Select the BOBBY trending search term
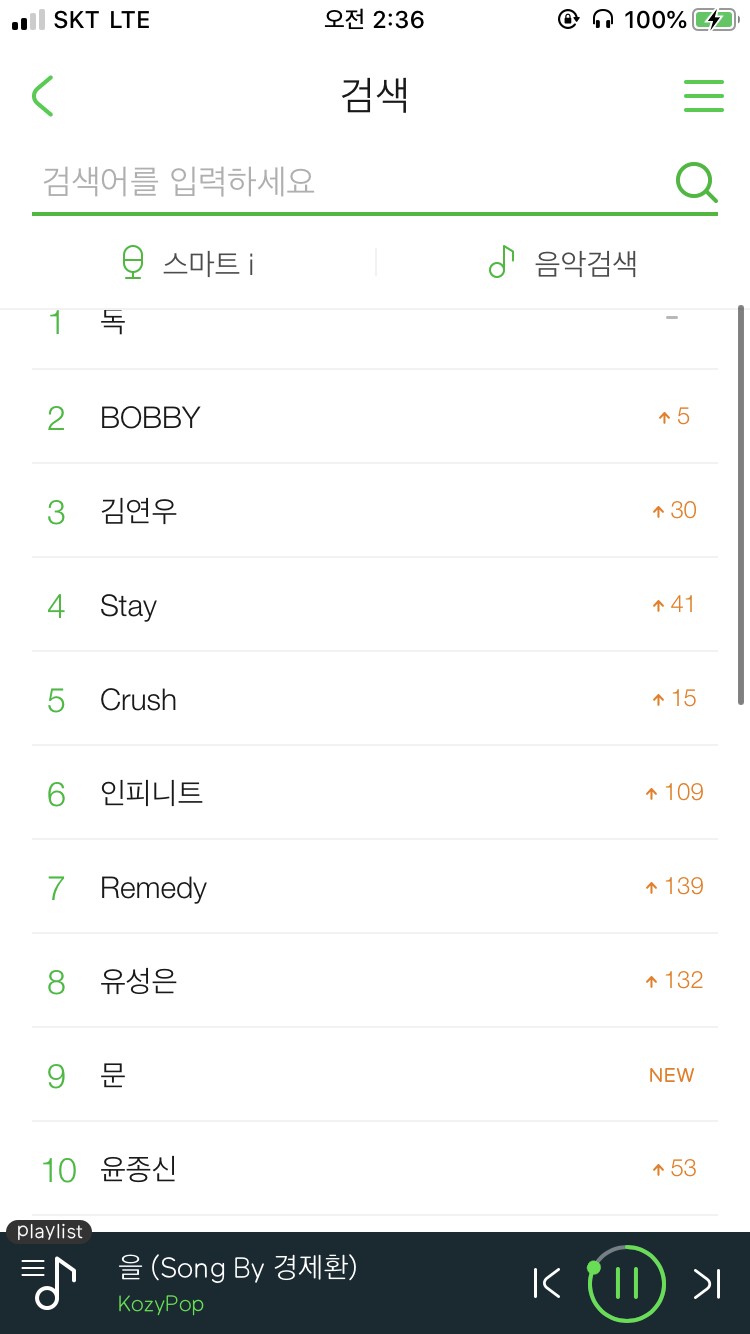Image resolution: width=750 pixels, height=1334 pixels. (151, 417)
